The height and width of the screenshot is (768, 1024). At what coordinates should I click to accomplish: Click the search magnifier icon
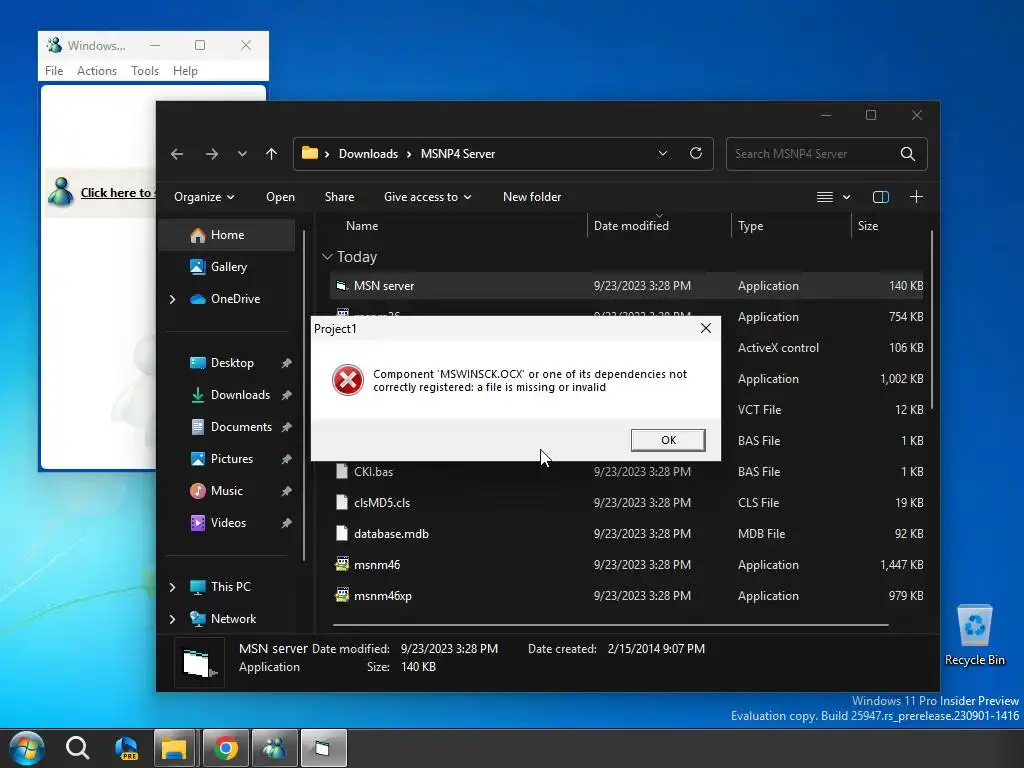[908, 154]
